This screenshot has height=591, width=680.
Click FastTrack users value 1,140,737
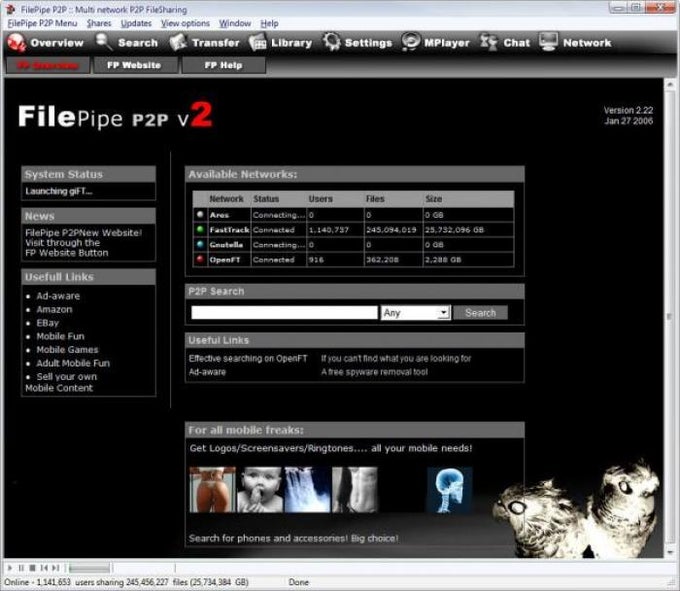328,229
